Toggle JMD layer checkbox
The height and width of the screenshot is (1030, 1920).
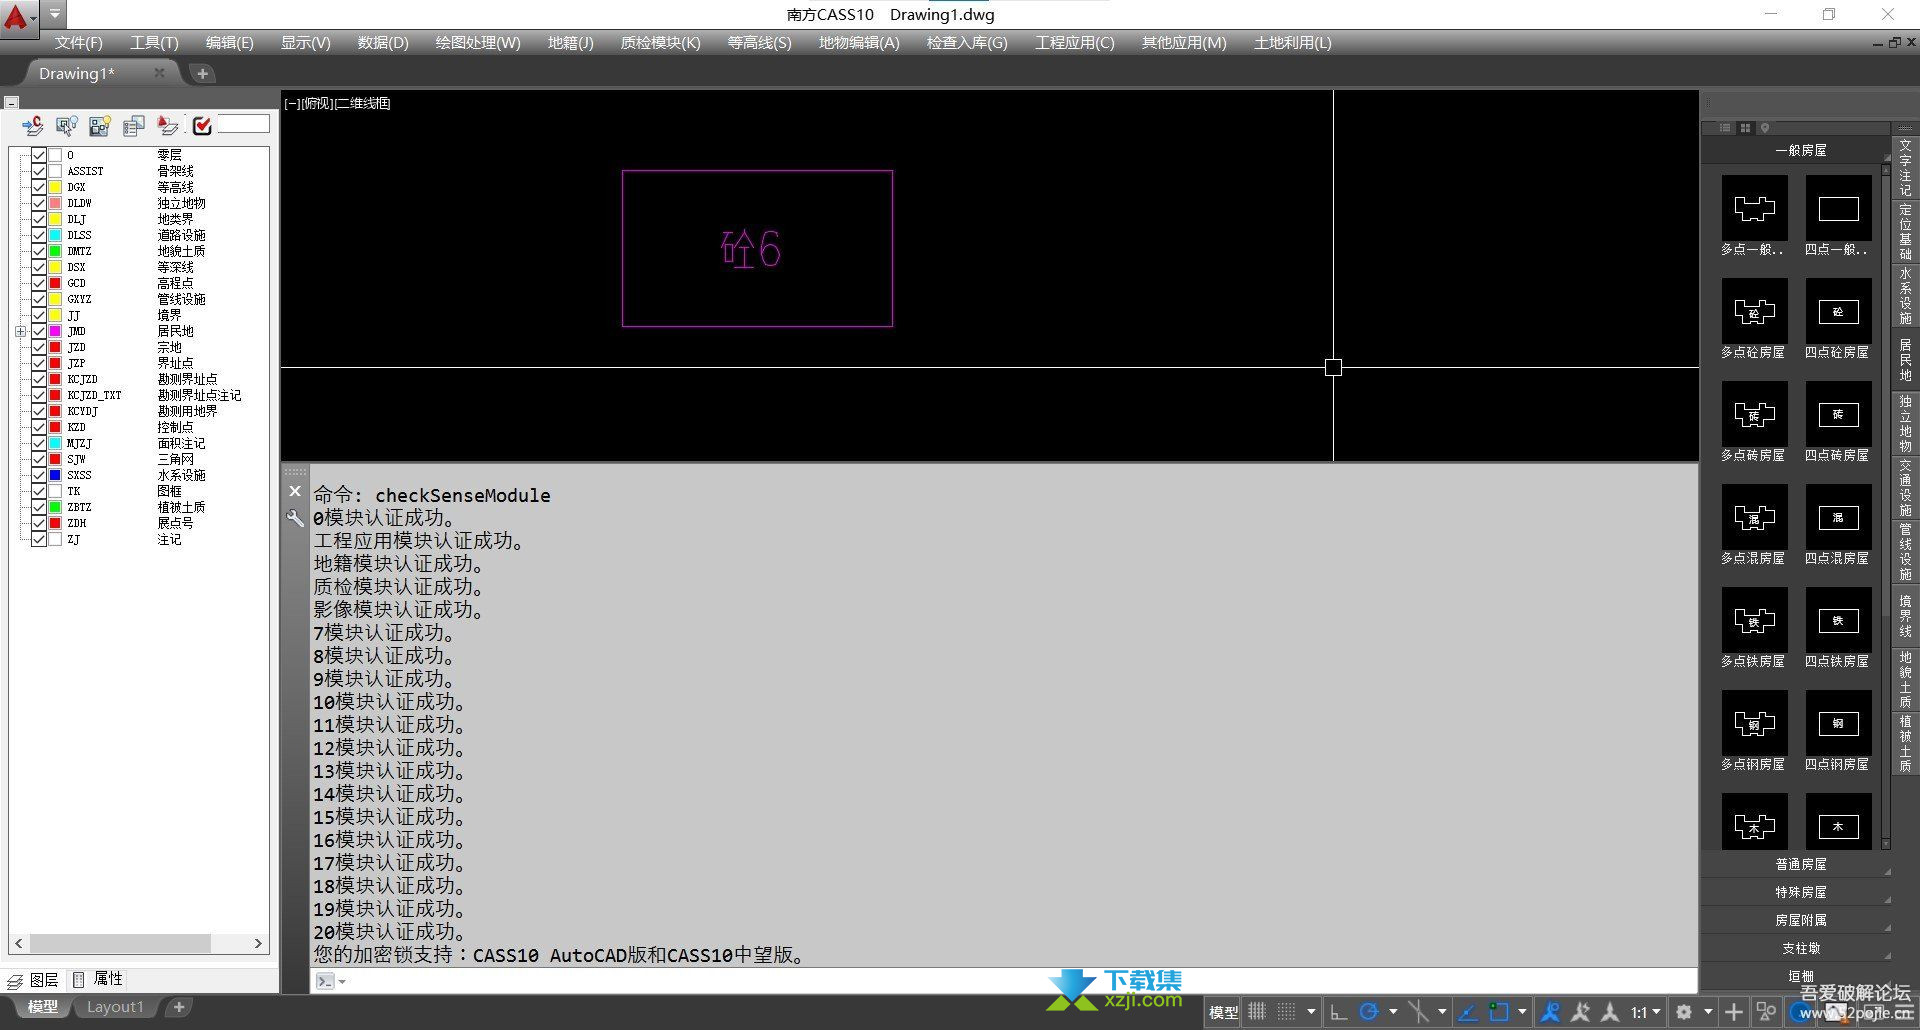click(x=38, y=331)
